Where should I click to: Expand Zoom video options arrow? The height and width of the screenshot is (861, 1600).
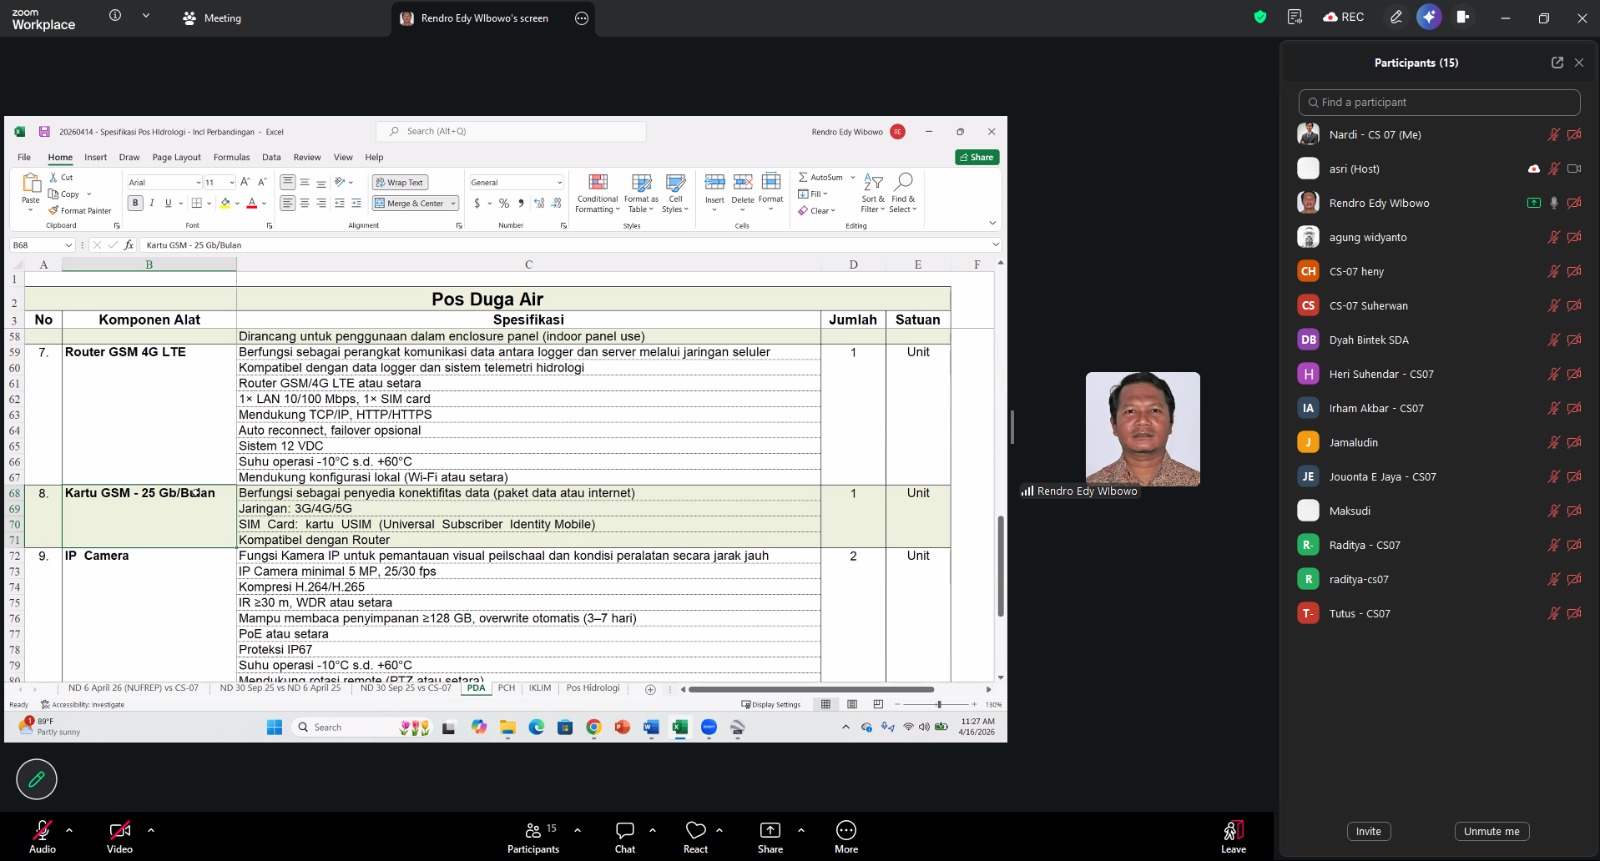[x=151, y=830]
